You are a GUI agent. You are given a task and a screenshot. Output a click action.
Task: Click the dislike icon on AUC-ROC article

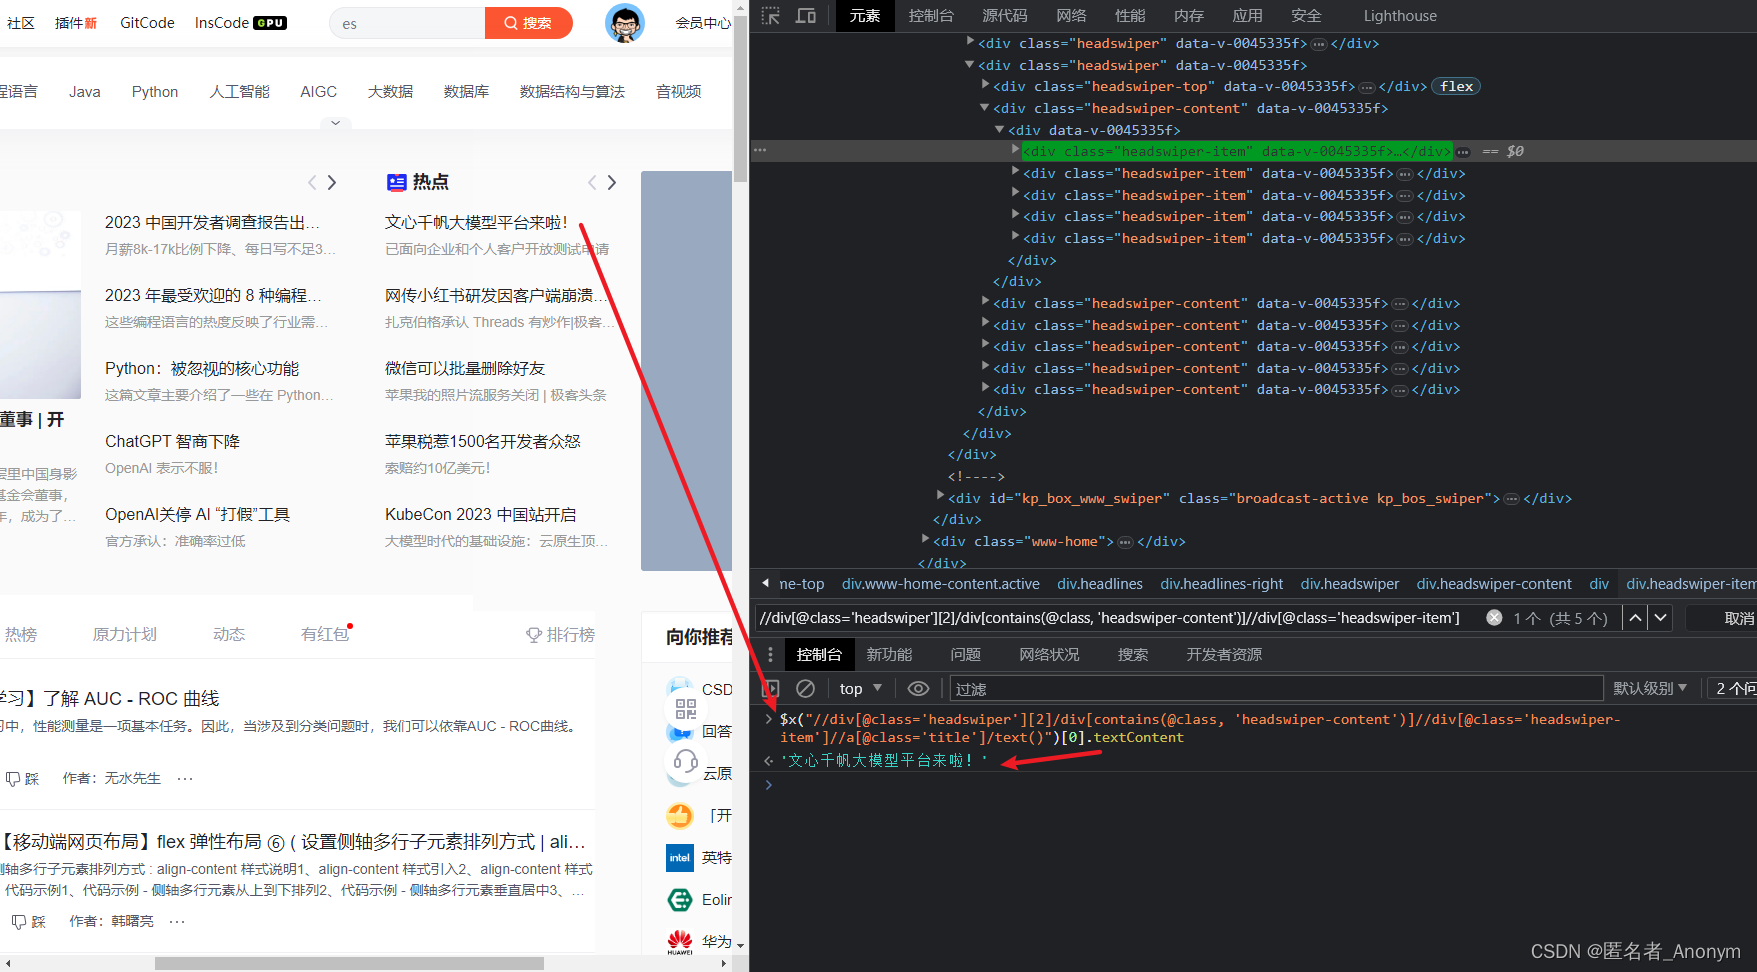coord(14,779)
